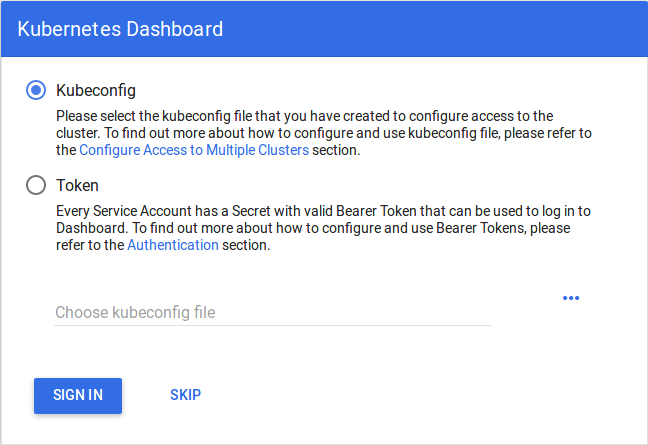Image resolution: width=648 pixels, height=445 pixels.
Task: Click the Token option label
Action: tap(77, 185)
